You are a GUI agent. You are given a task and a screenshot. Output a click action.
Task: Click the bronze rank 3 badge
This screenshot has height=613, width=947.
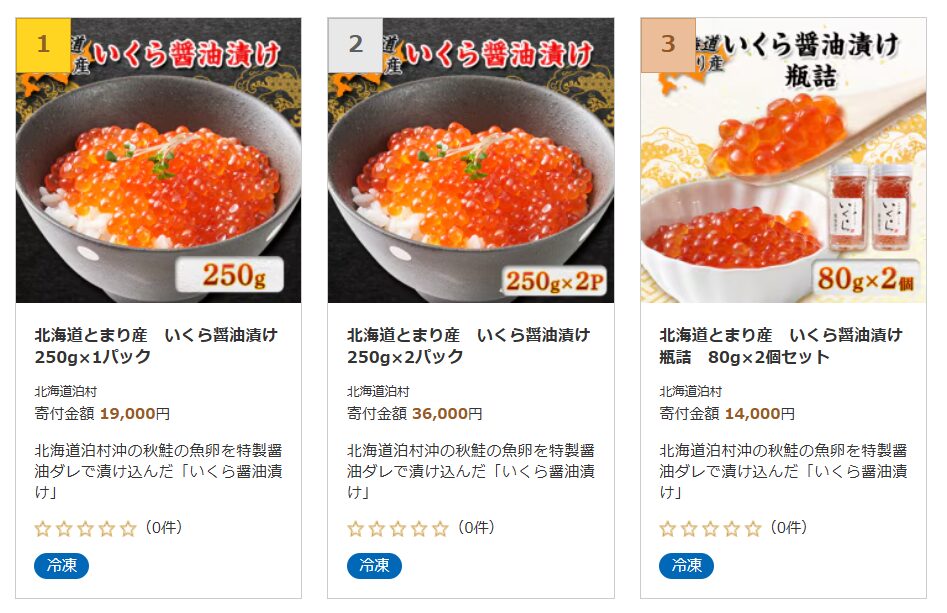tap(668, 45)
